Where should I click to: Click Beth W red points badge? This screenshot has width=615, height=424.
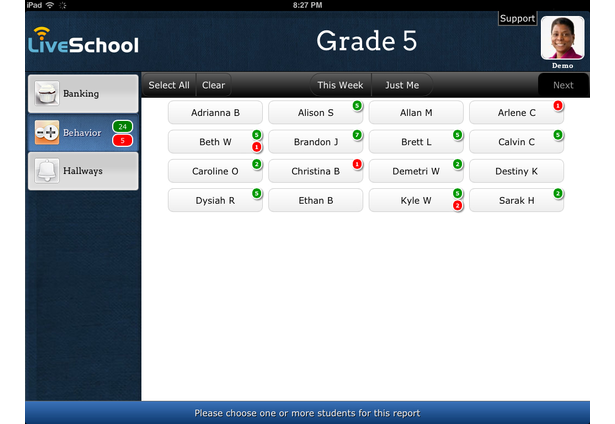[257, 147]
